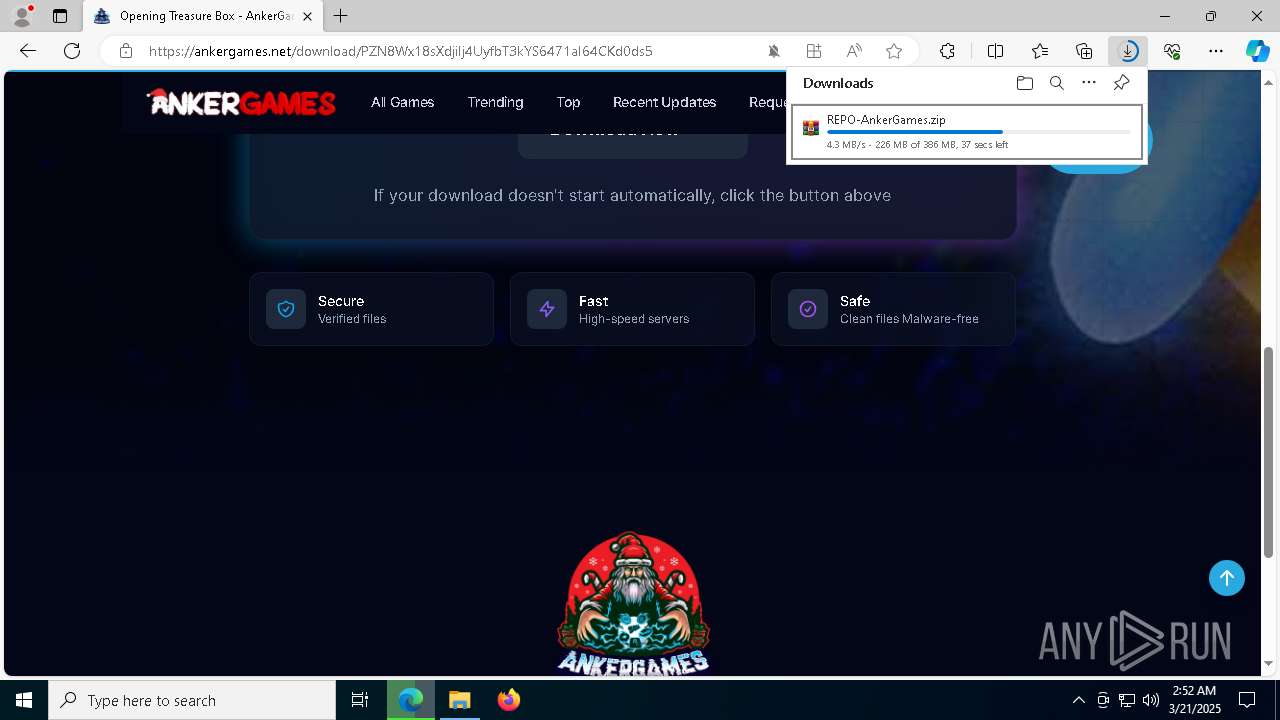
Task: Toggle the Downloads toolbar button
Action: click(1128, 51)
